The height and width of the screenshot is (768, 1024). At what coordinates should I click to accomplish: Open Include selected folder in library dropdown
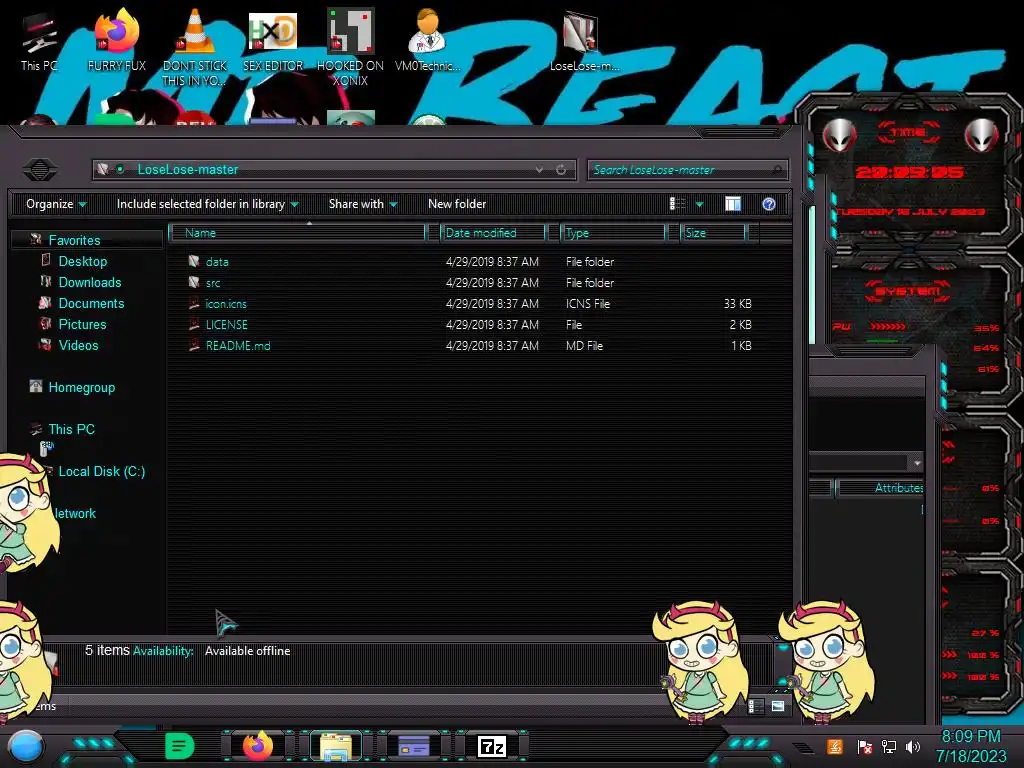pyautogui.click(x=207, y=204)
